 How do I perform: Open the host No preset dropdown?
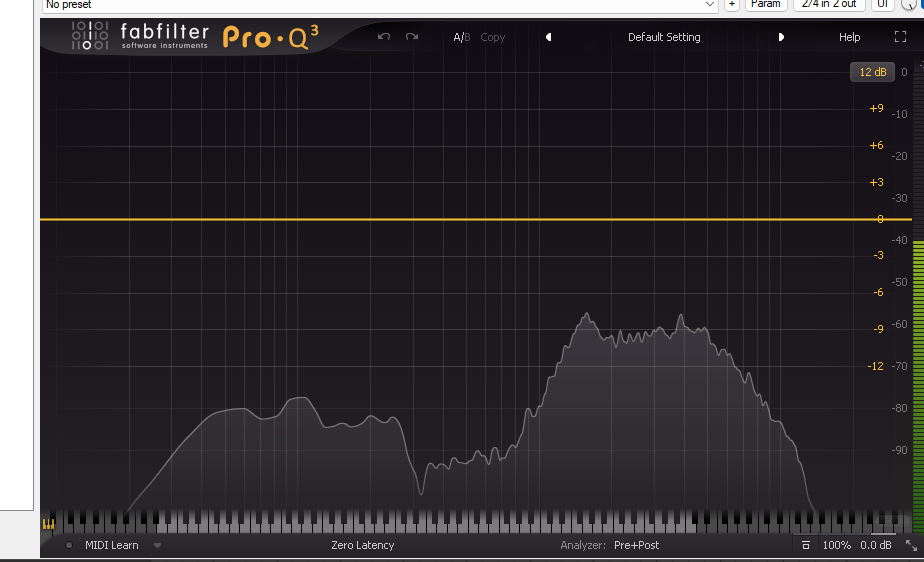click(x=380, y=5)
